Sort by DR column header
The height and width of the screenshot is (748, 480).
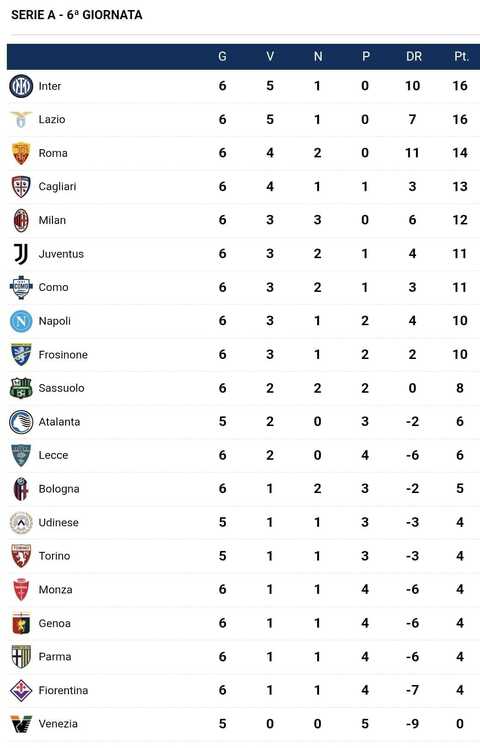pyautogui.click(x=414, y=56)
